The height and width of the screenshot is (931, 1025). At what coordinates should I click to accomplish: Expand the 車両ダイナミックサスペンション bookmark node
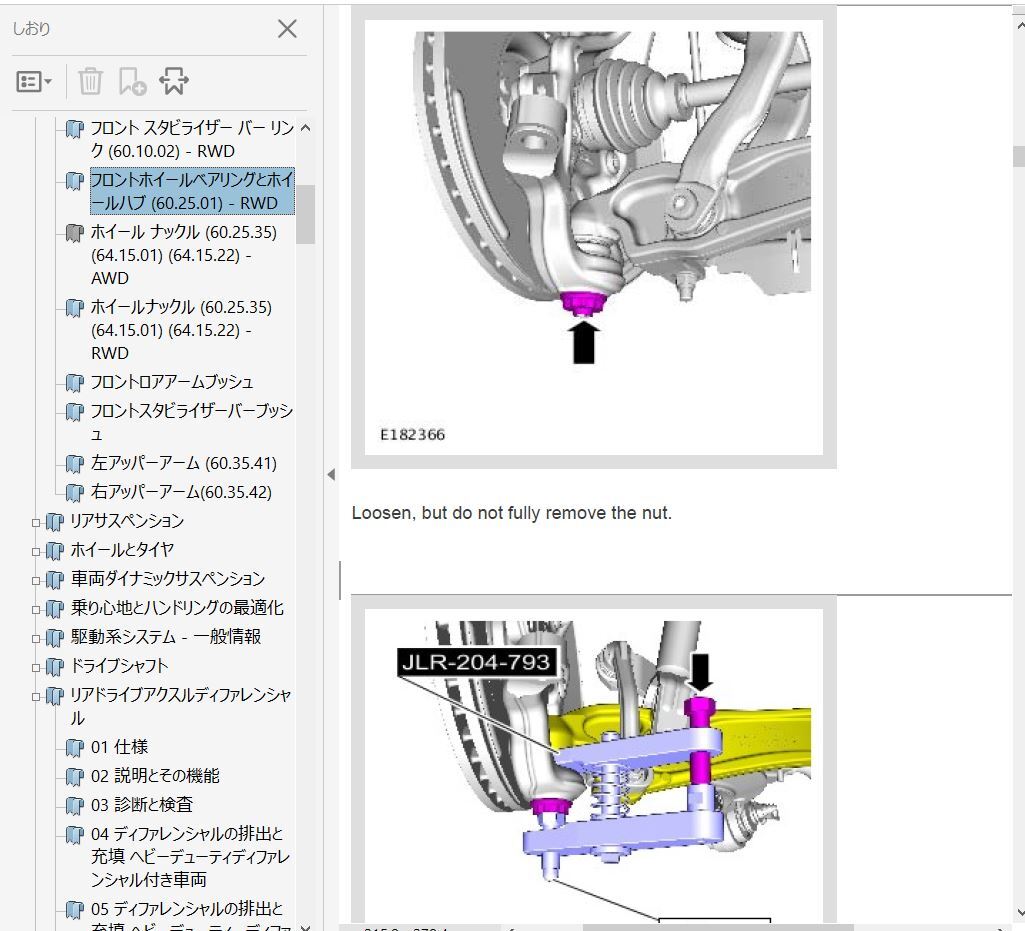(37, 580)
